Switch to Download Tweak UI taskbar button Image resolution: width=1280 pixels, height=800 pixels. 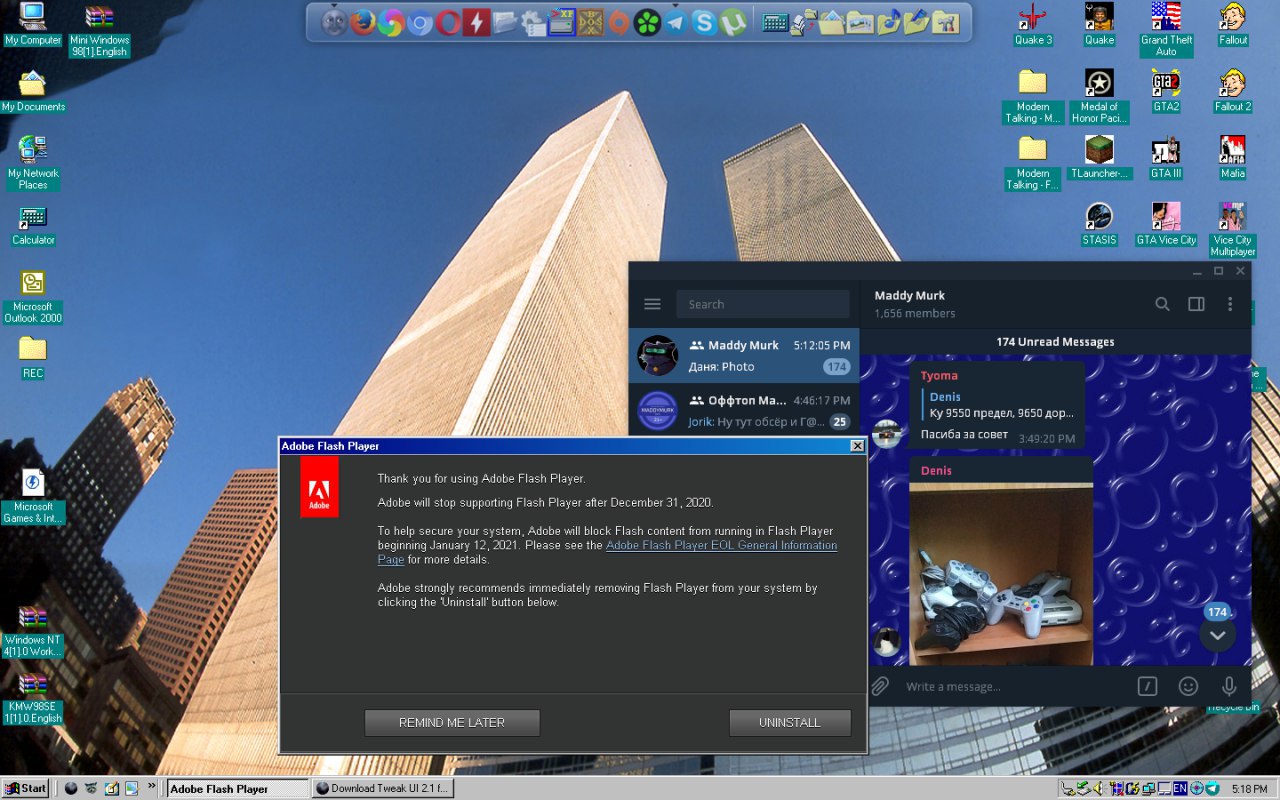(x=384, y=788)
